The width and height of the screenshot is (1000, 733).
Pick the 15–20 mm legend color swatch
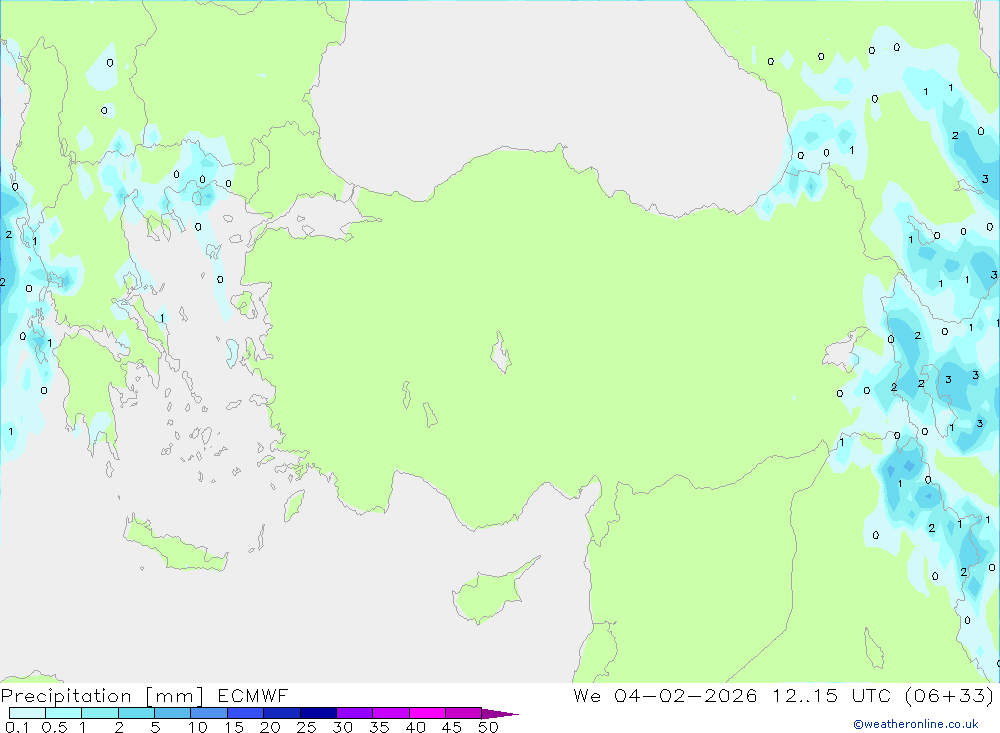[246, 713]
